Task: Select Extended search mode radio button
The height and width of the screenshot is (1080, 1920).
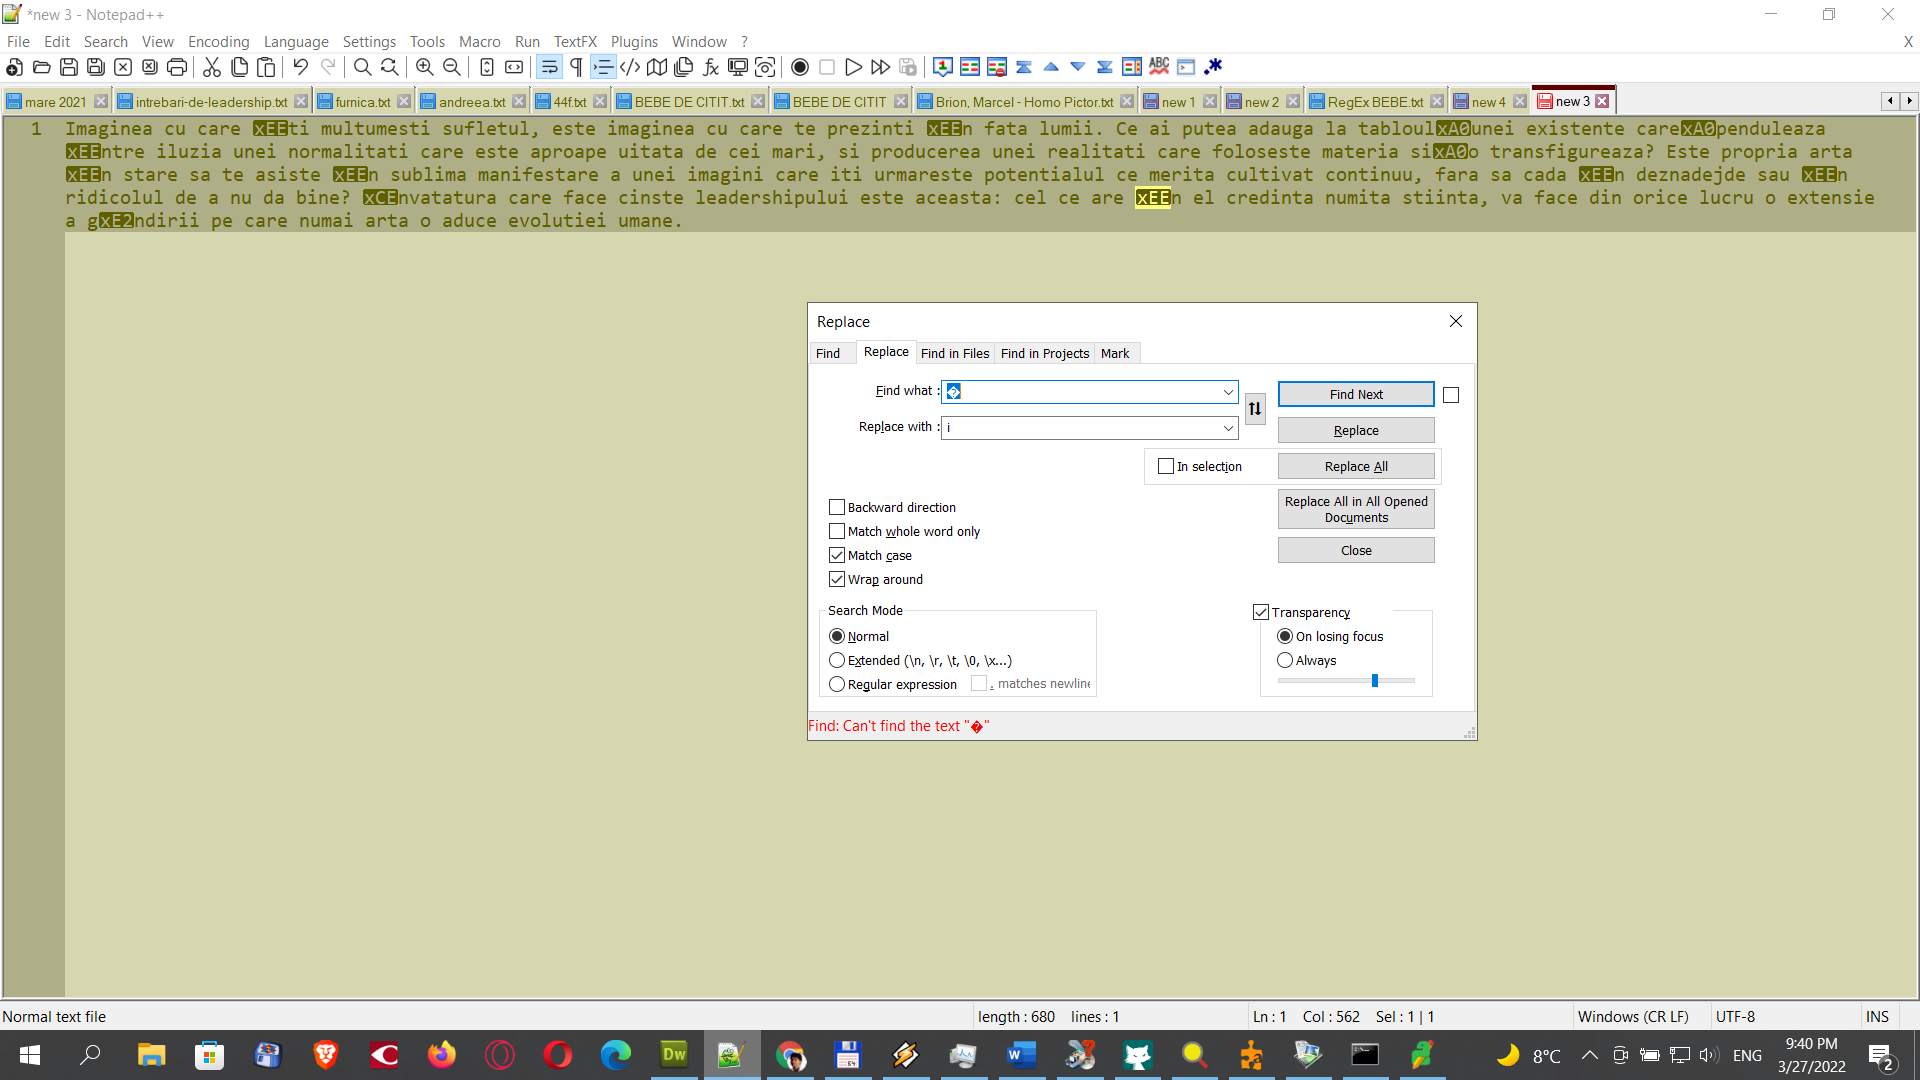Action: (837, 659)
